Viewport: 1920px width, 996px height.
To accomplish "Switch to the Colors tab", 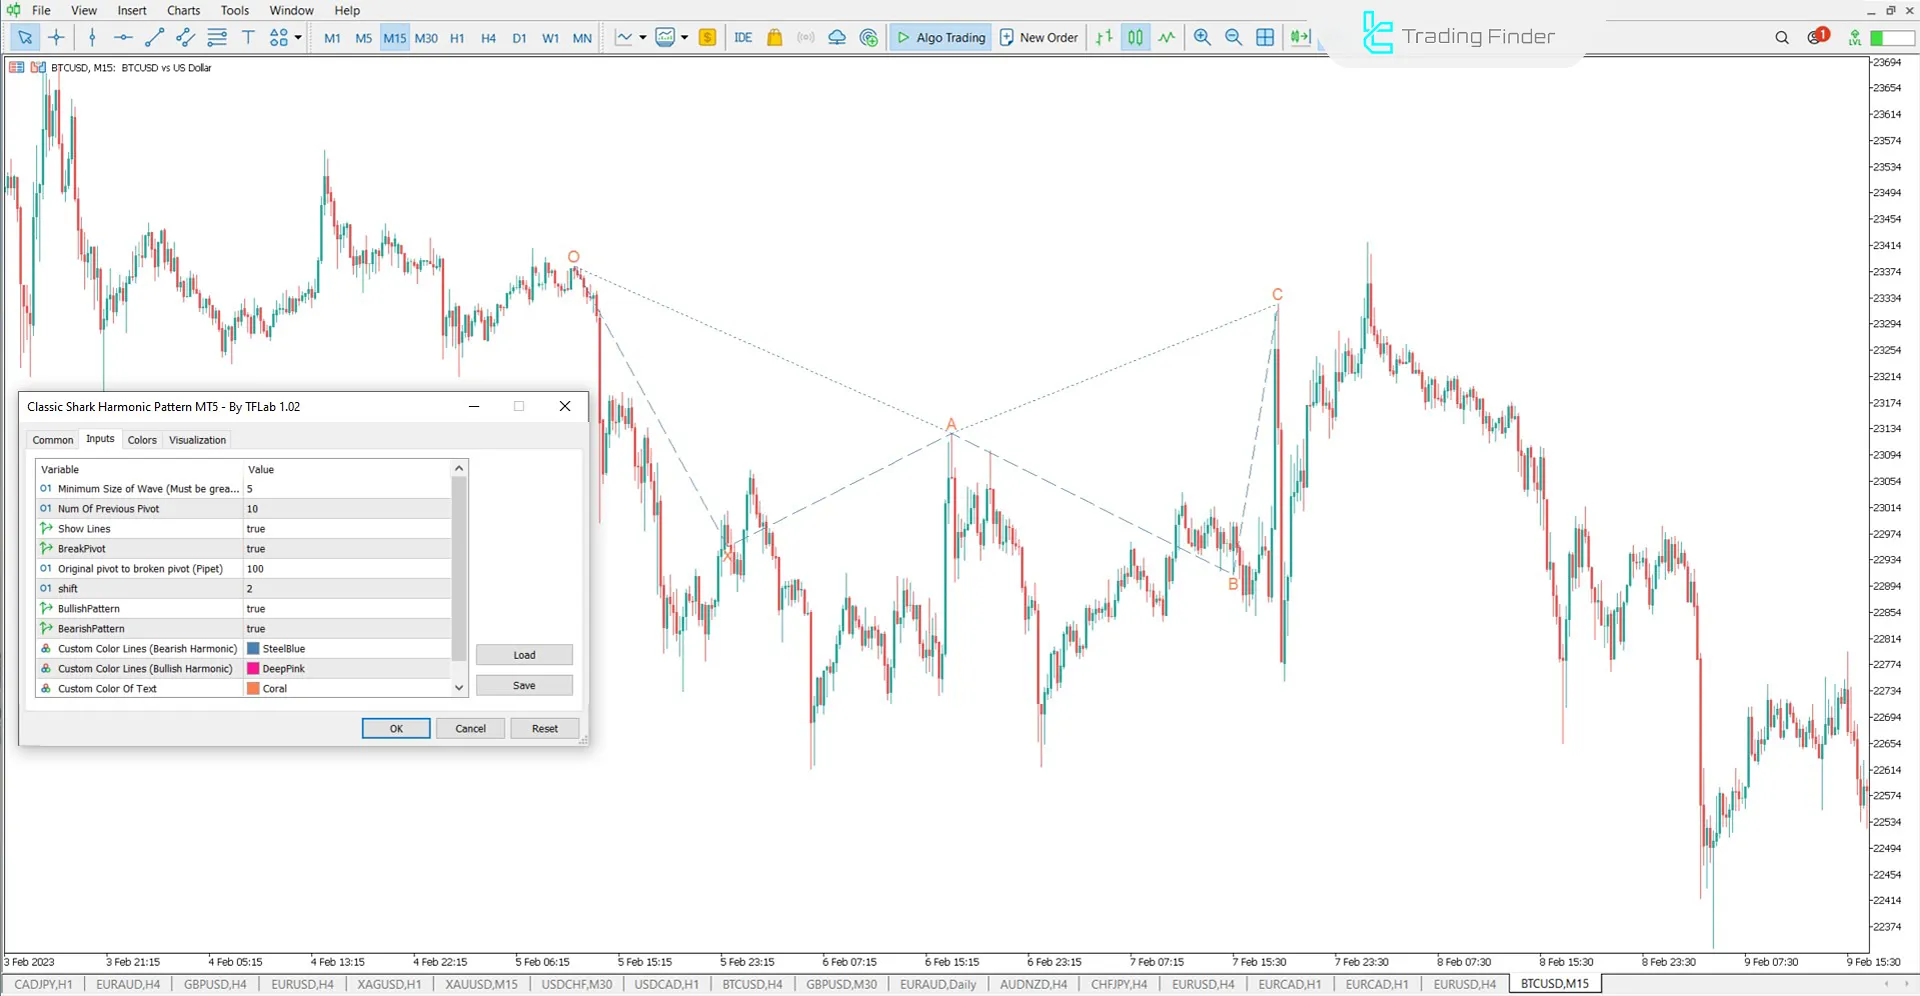I will pyautogui.click(x=142, y=439).
